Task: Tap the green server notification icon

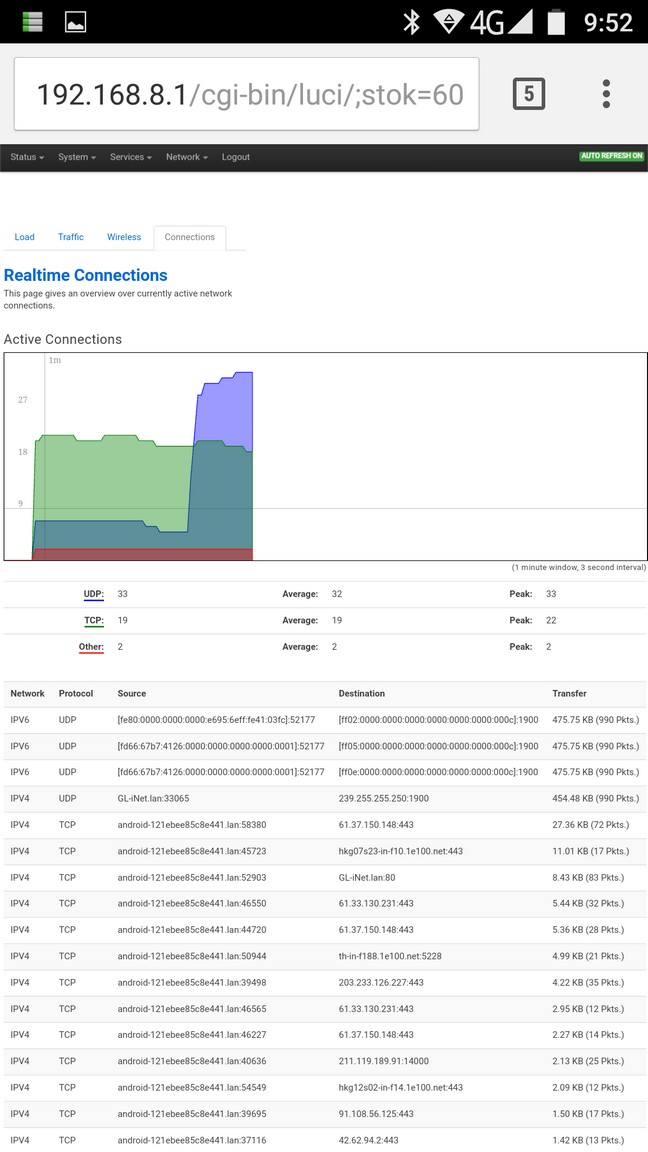Action: 32,21
